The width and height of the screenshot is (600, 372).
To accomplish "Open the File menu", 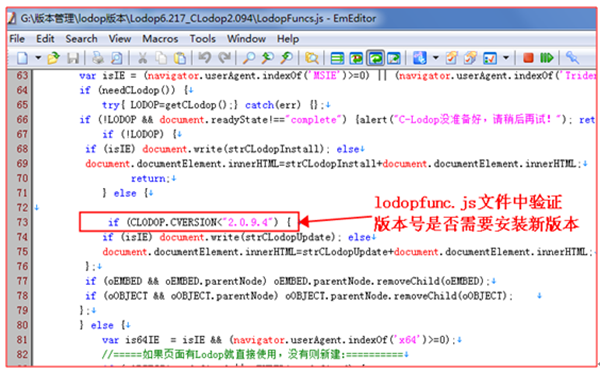I will point(17,39).
